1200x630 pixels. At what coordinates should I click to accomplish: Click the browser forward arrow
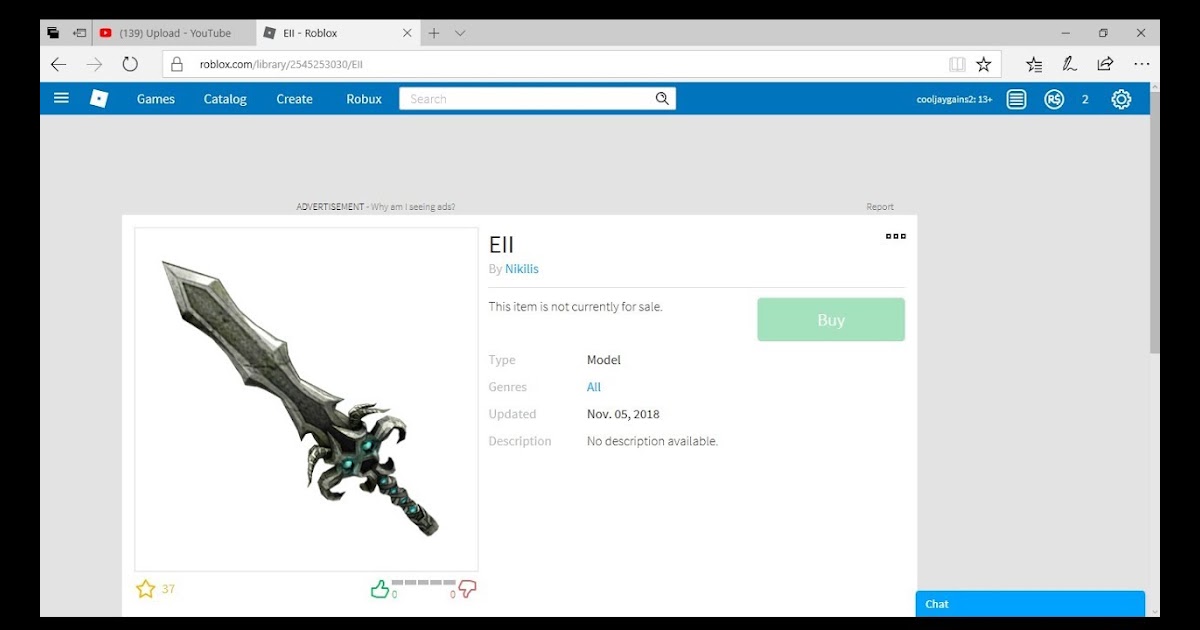click(x=94, y=64)
